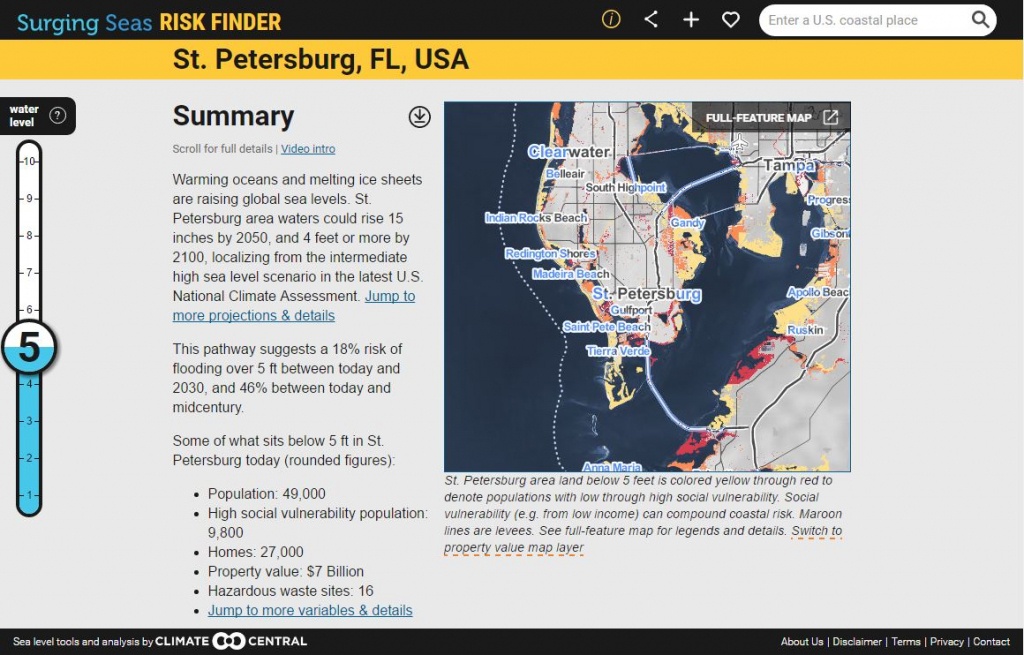Open Privacy footer link
Screen dimensions: 1024x655
pyautogui.click(x=946, y=642)
